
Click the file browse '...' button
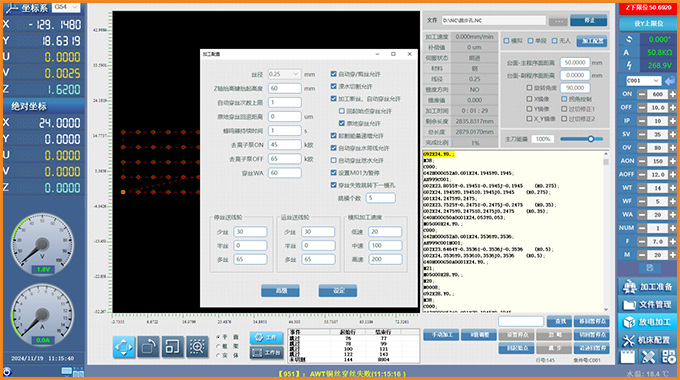tap(559, 21)
